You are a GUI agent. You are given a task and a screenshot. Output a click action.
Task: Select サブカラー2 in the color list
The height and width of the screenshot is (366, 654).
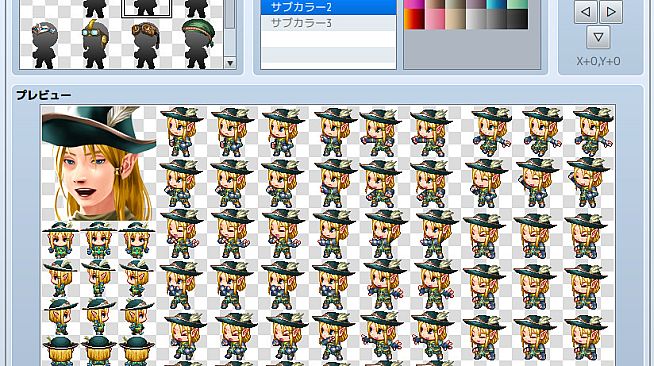tap(328, 7)
